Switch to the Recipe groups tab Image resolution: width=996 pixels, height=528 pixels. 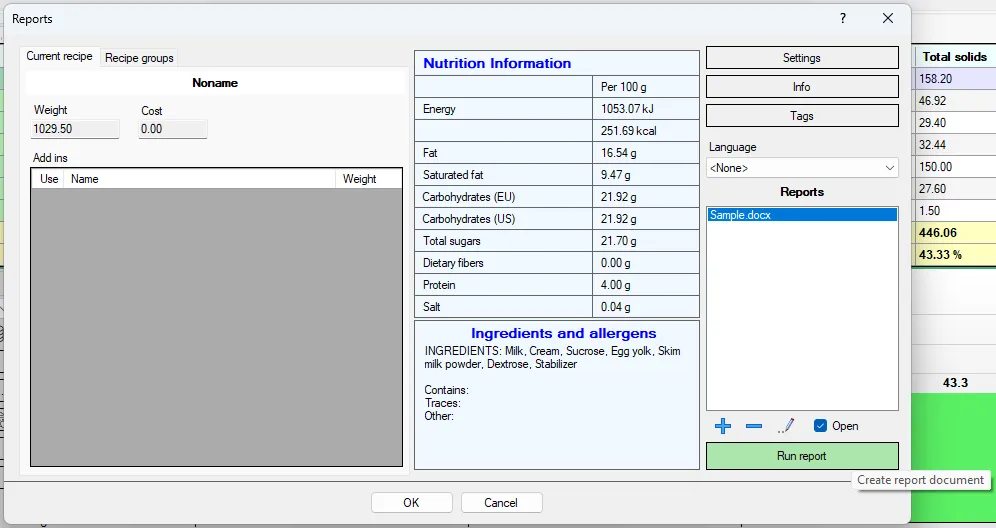(139, 58)
